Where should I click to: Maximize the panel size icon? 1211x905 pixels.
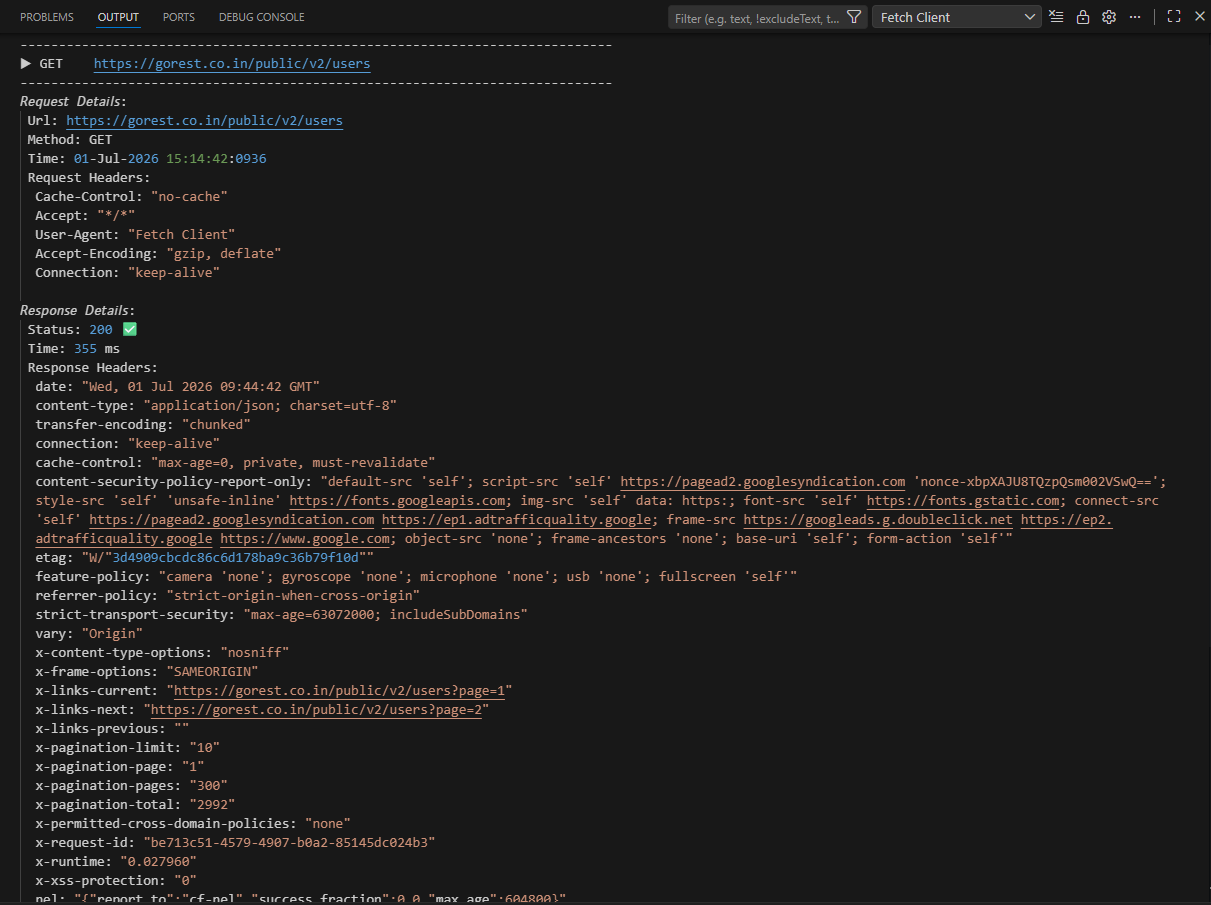click(x=1174, y=17)
